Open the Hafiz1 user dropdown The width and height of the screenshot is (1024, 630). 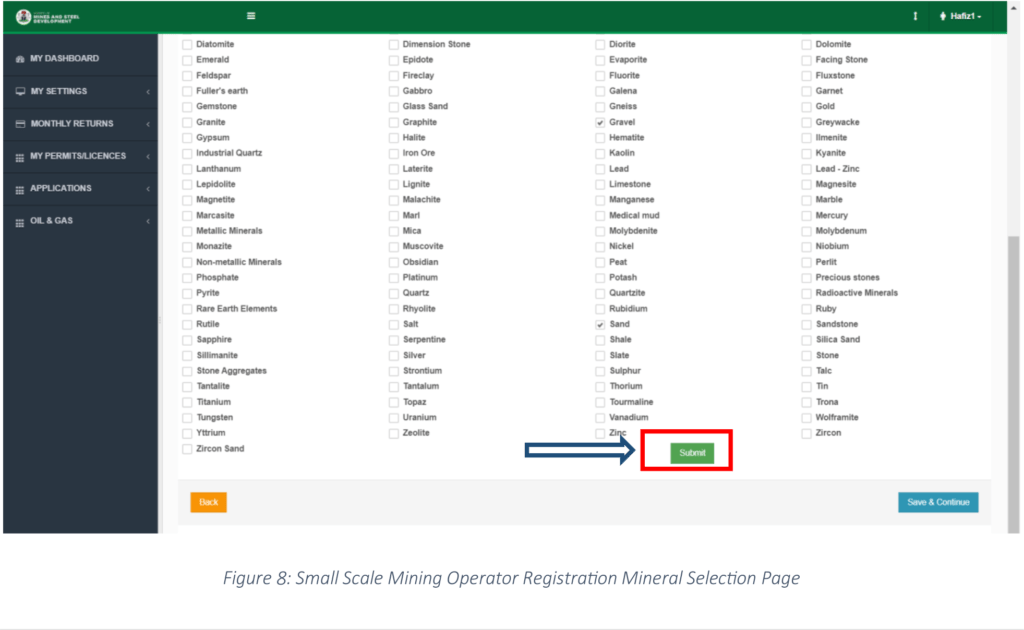(x=959, y=17)
